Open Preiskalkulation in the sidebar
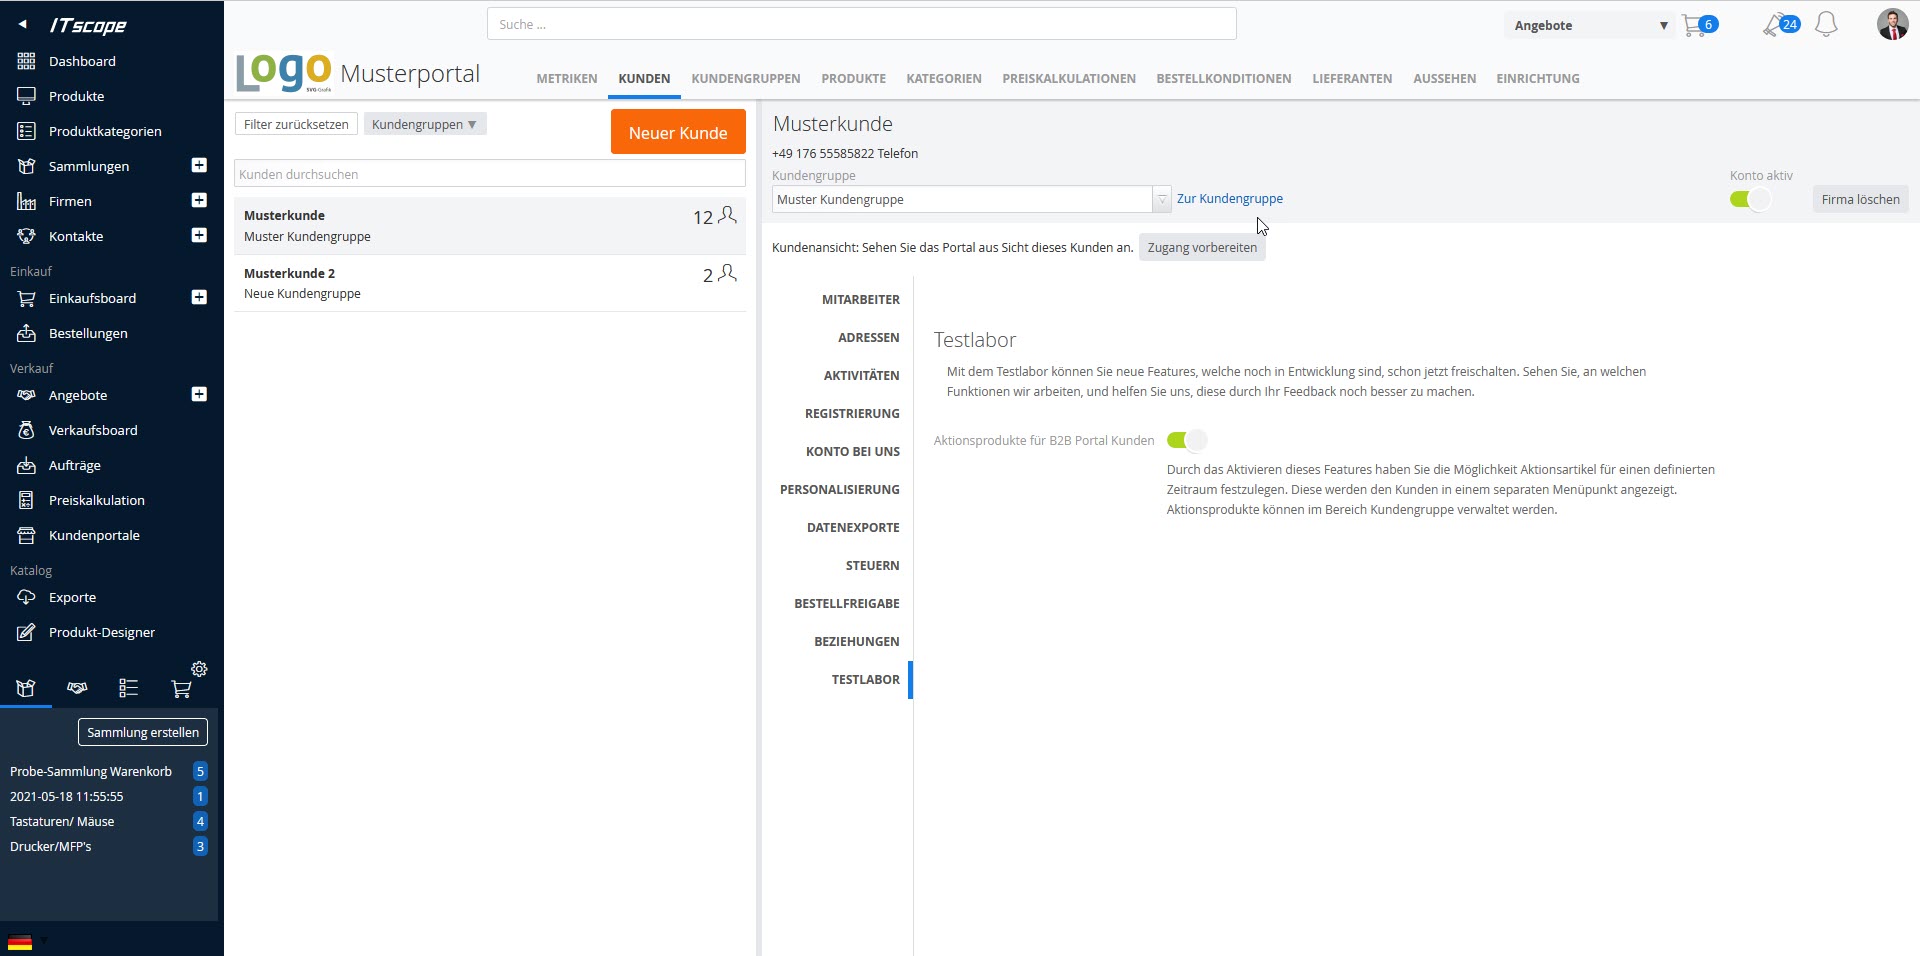This screenshot has height=956, width=1920. click(x=97, y=500)
